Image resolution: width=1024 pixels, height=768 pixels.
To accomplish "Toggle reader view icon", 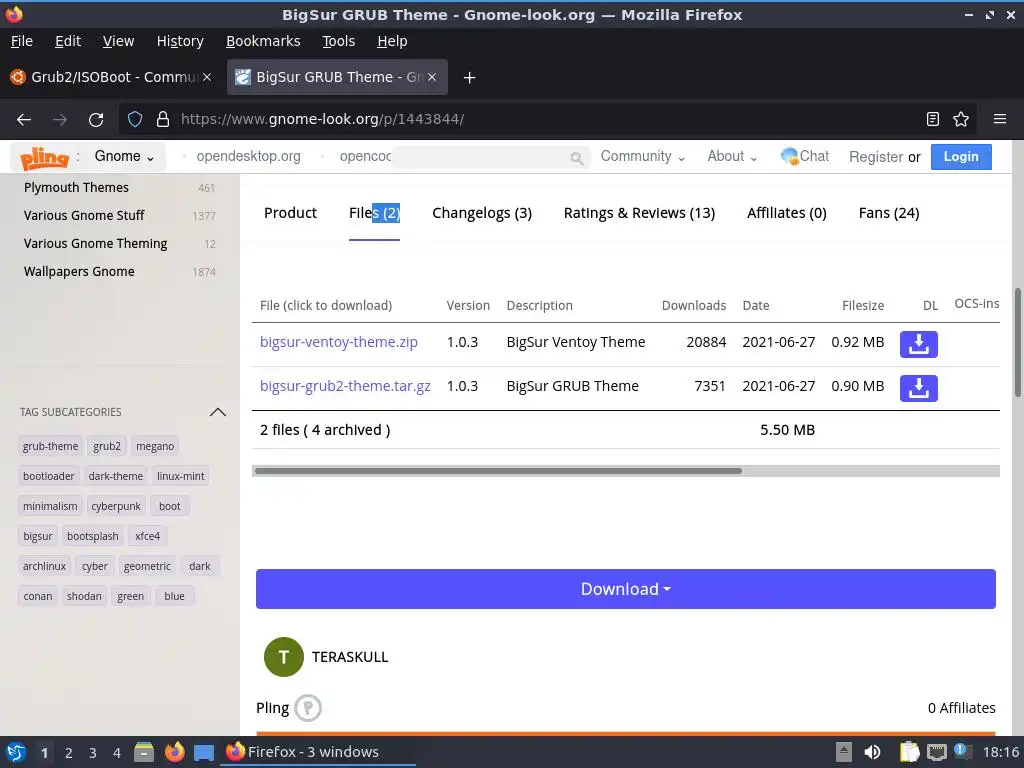I will [933, 119].
